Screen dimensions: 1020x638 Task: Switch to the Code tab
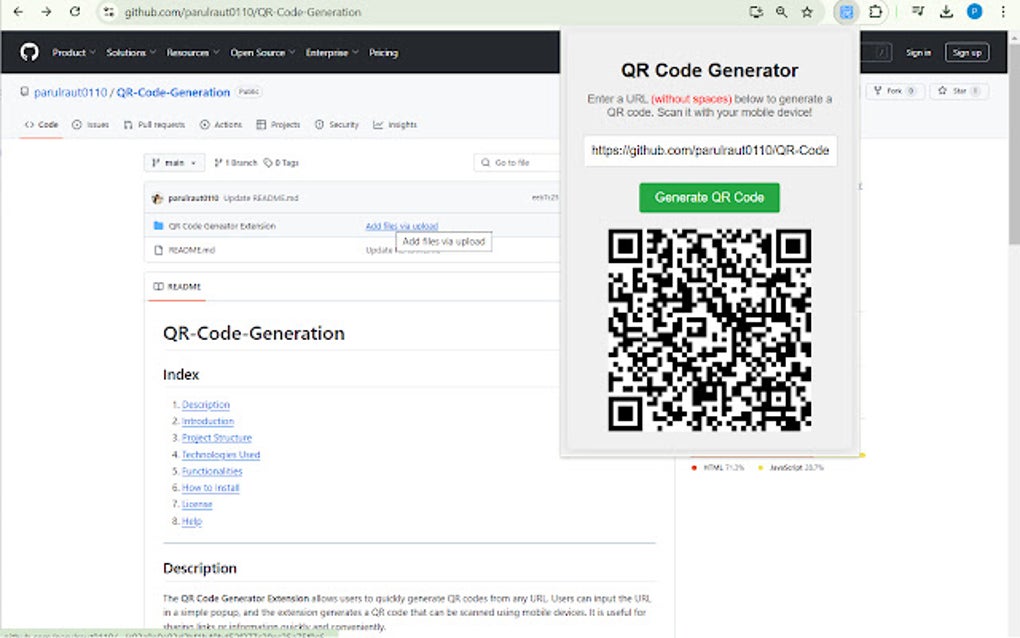pyautogui.click(x=41, y=124)
